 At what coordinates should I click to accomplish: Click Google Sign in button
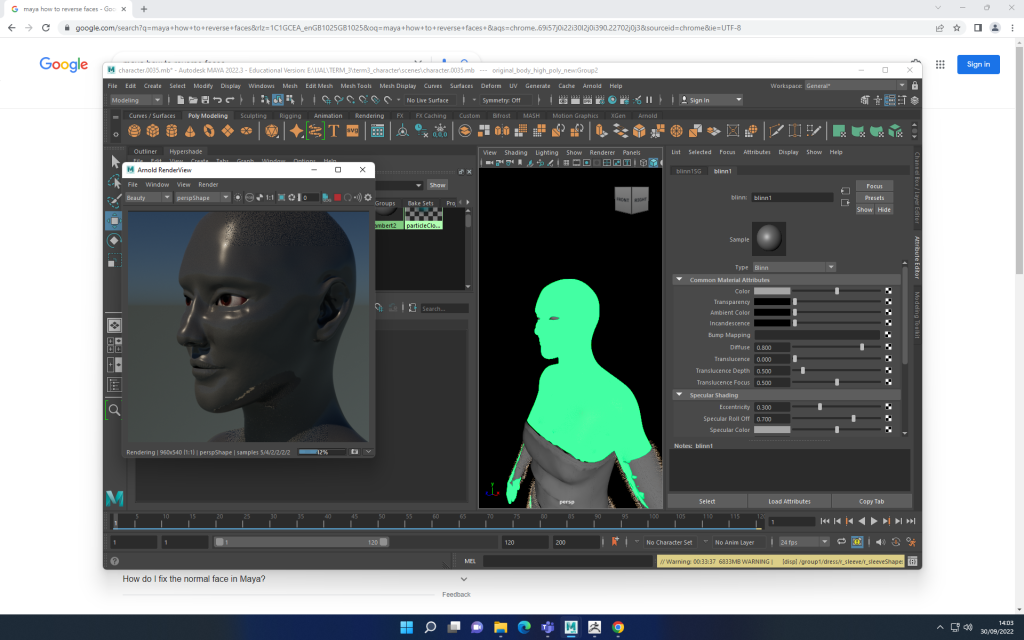click(x=978, y=64)
